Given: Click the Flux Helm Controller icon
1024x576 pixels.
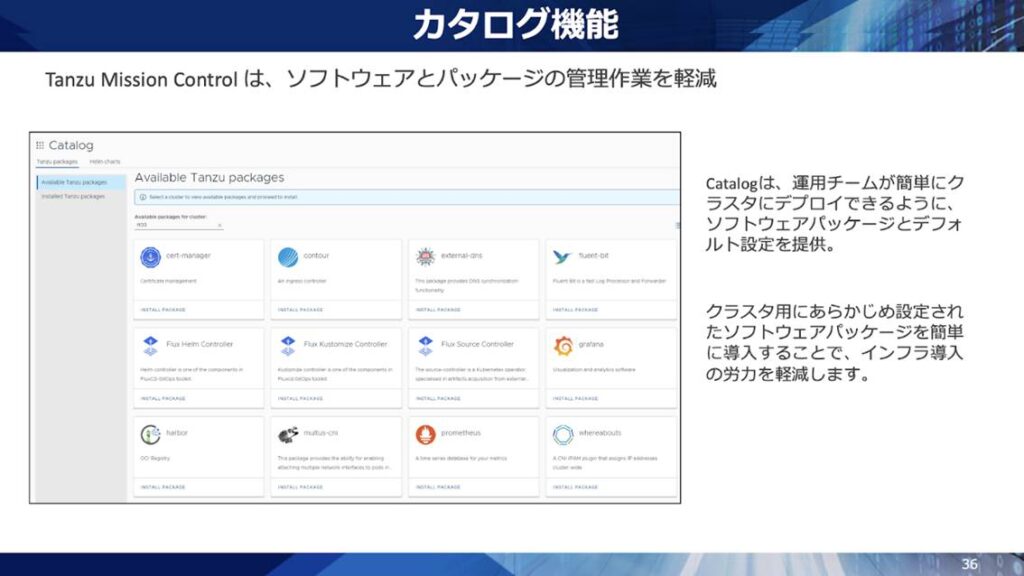Looking at the screenshot, I should pyautogui.click(x=151, y=345).
